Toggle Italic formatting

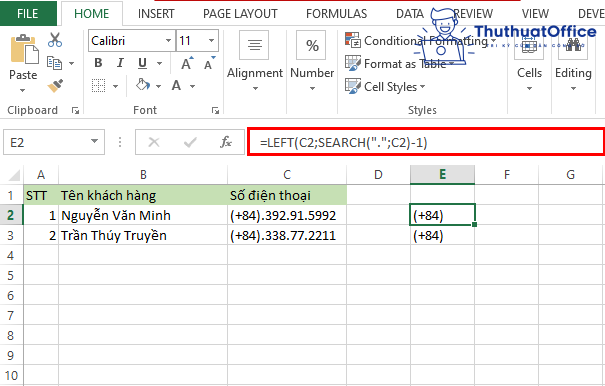[120, 63]
